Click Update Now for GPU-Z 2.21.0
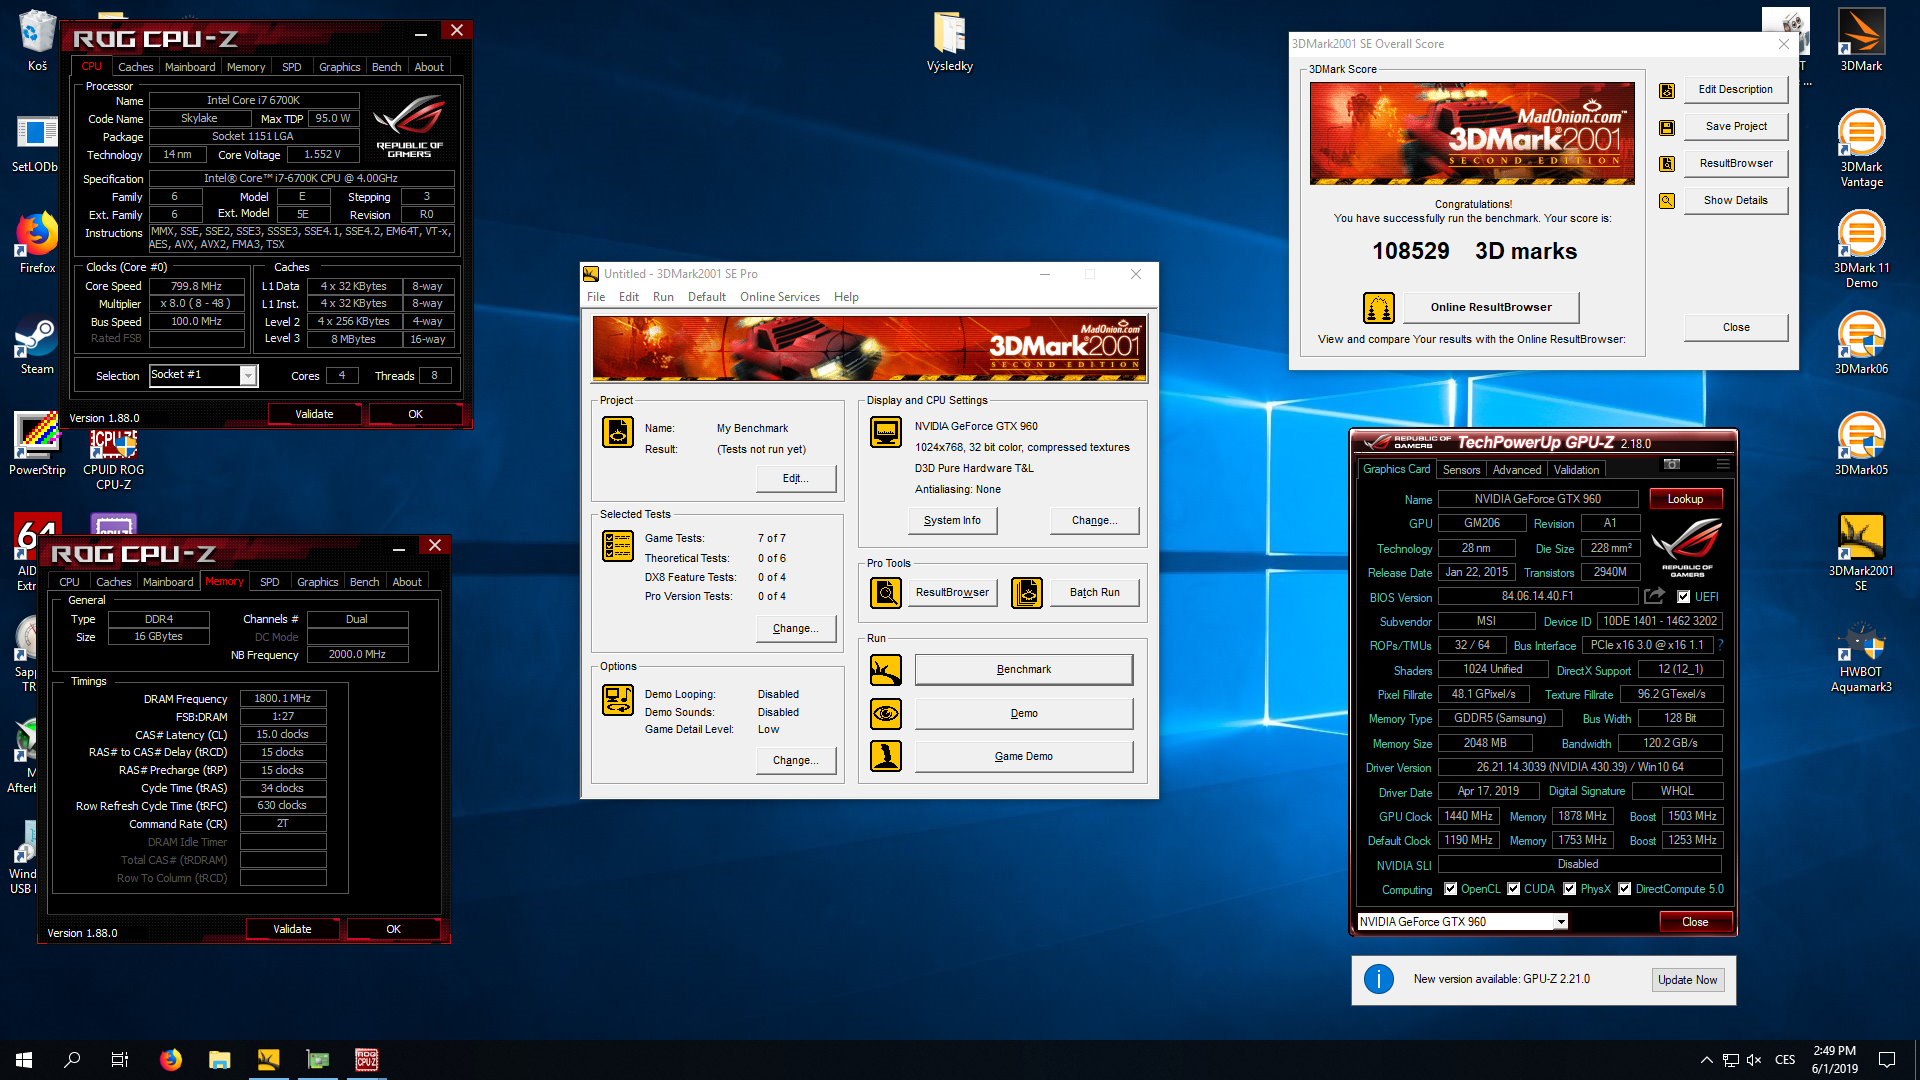 [x=1688, y=980]
